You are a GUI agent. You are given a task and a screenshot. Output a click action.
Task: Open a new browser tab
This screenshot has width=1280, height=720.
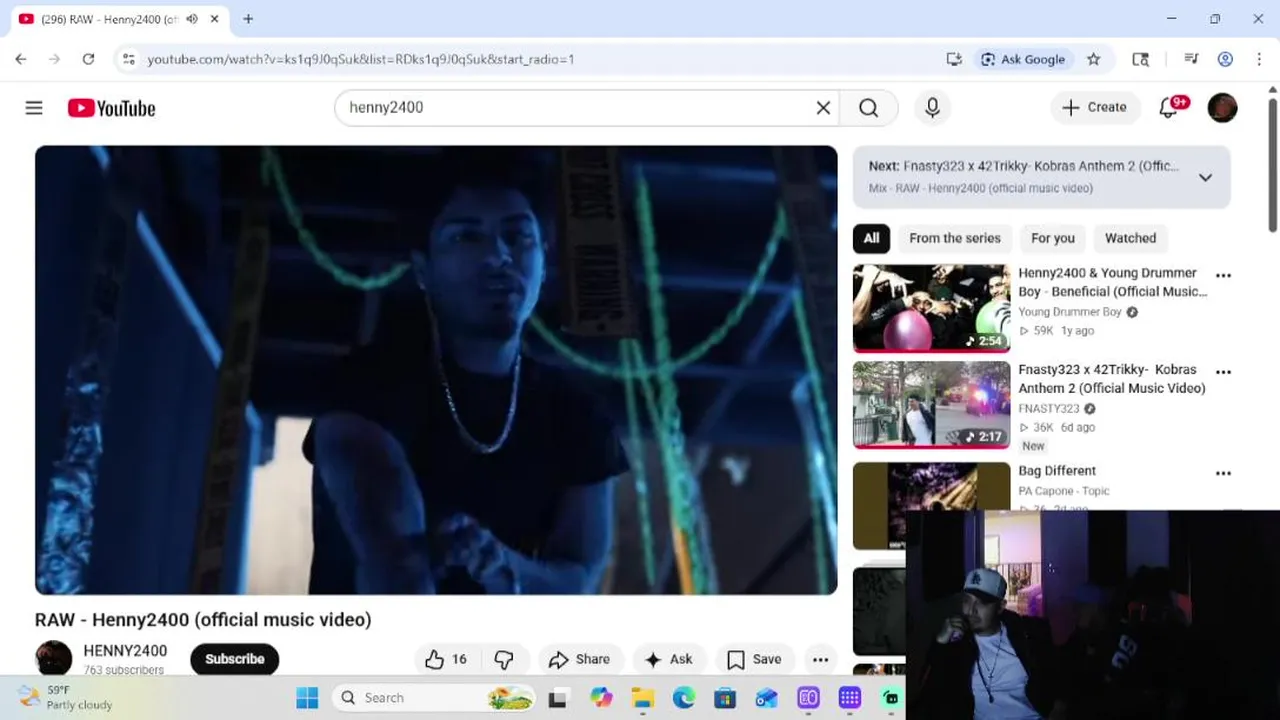pos(248,19)
